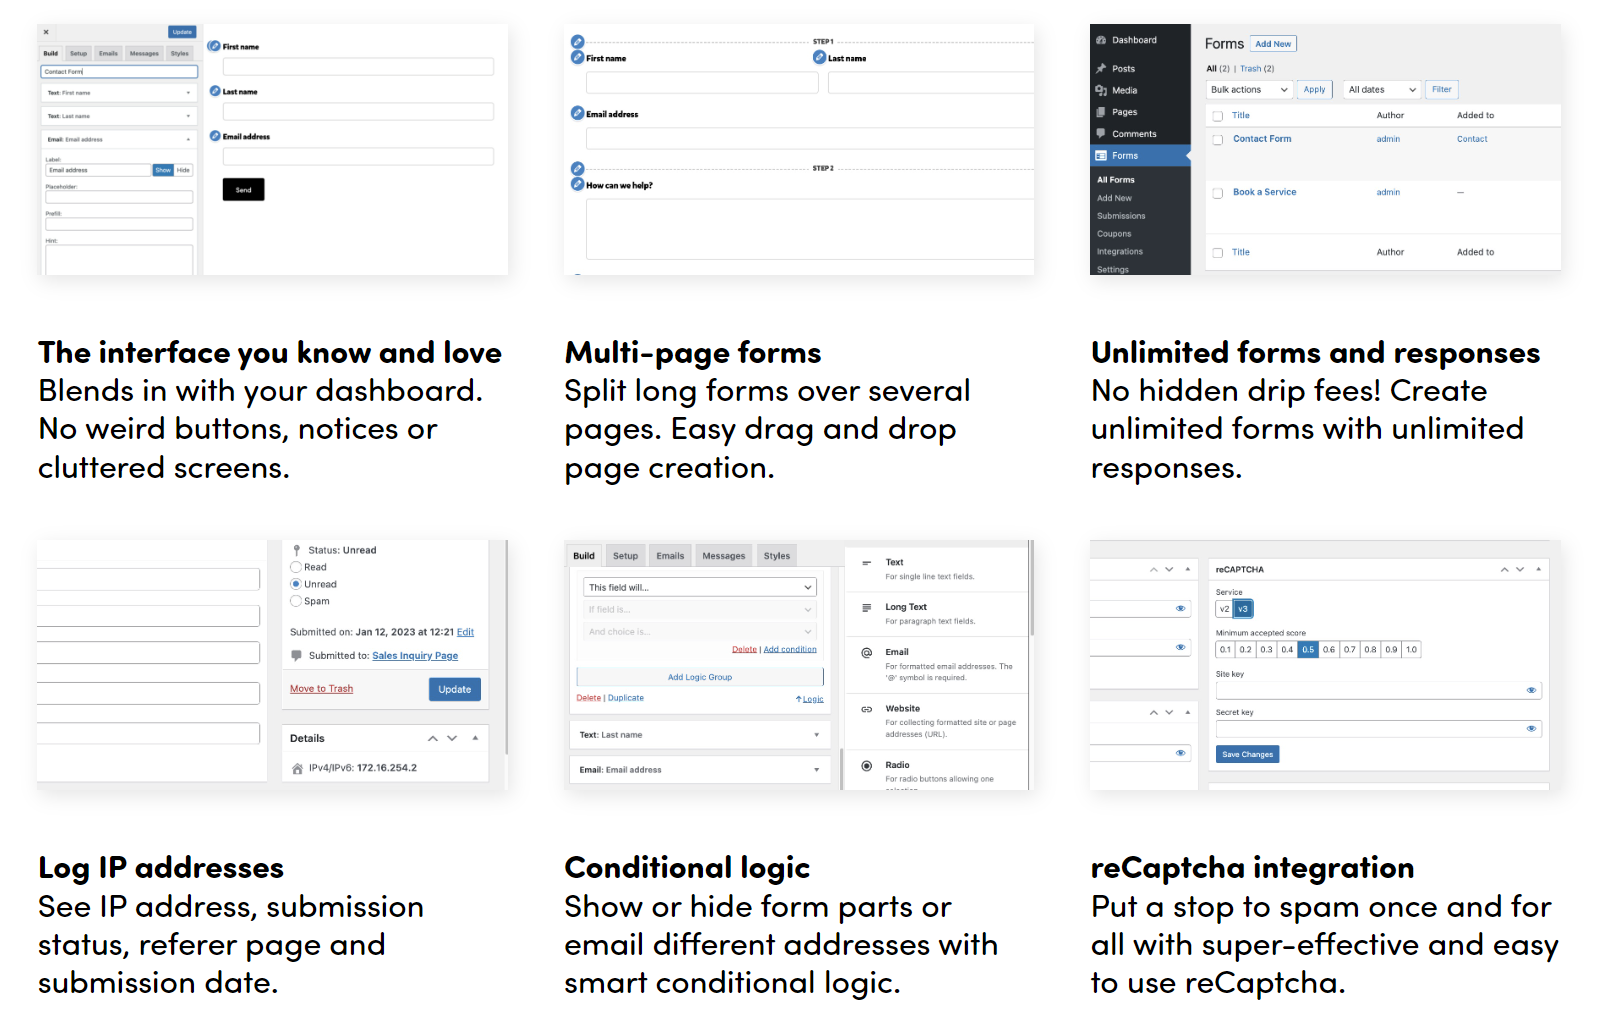Click the Add New button beside Forms
The image size is (1609, 1027).
pos(1273,44)
